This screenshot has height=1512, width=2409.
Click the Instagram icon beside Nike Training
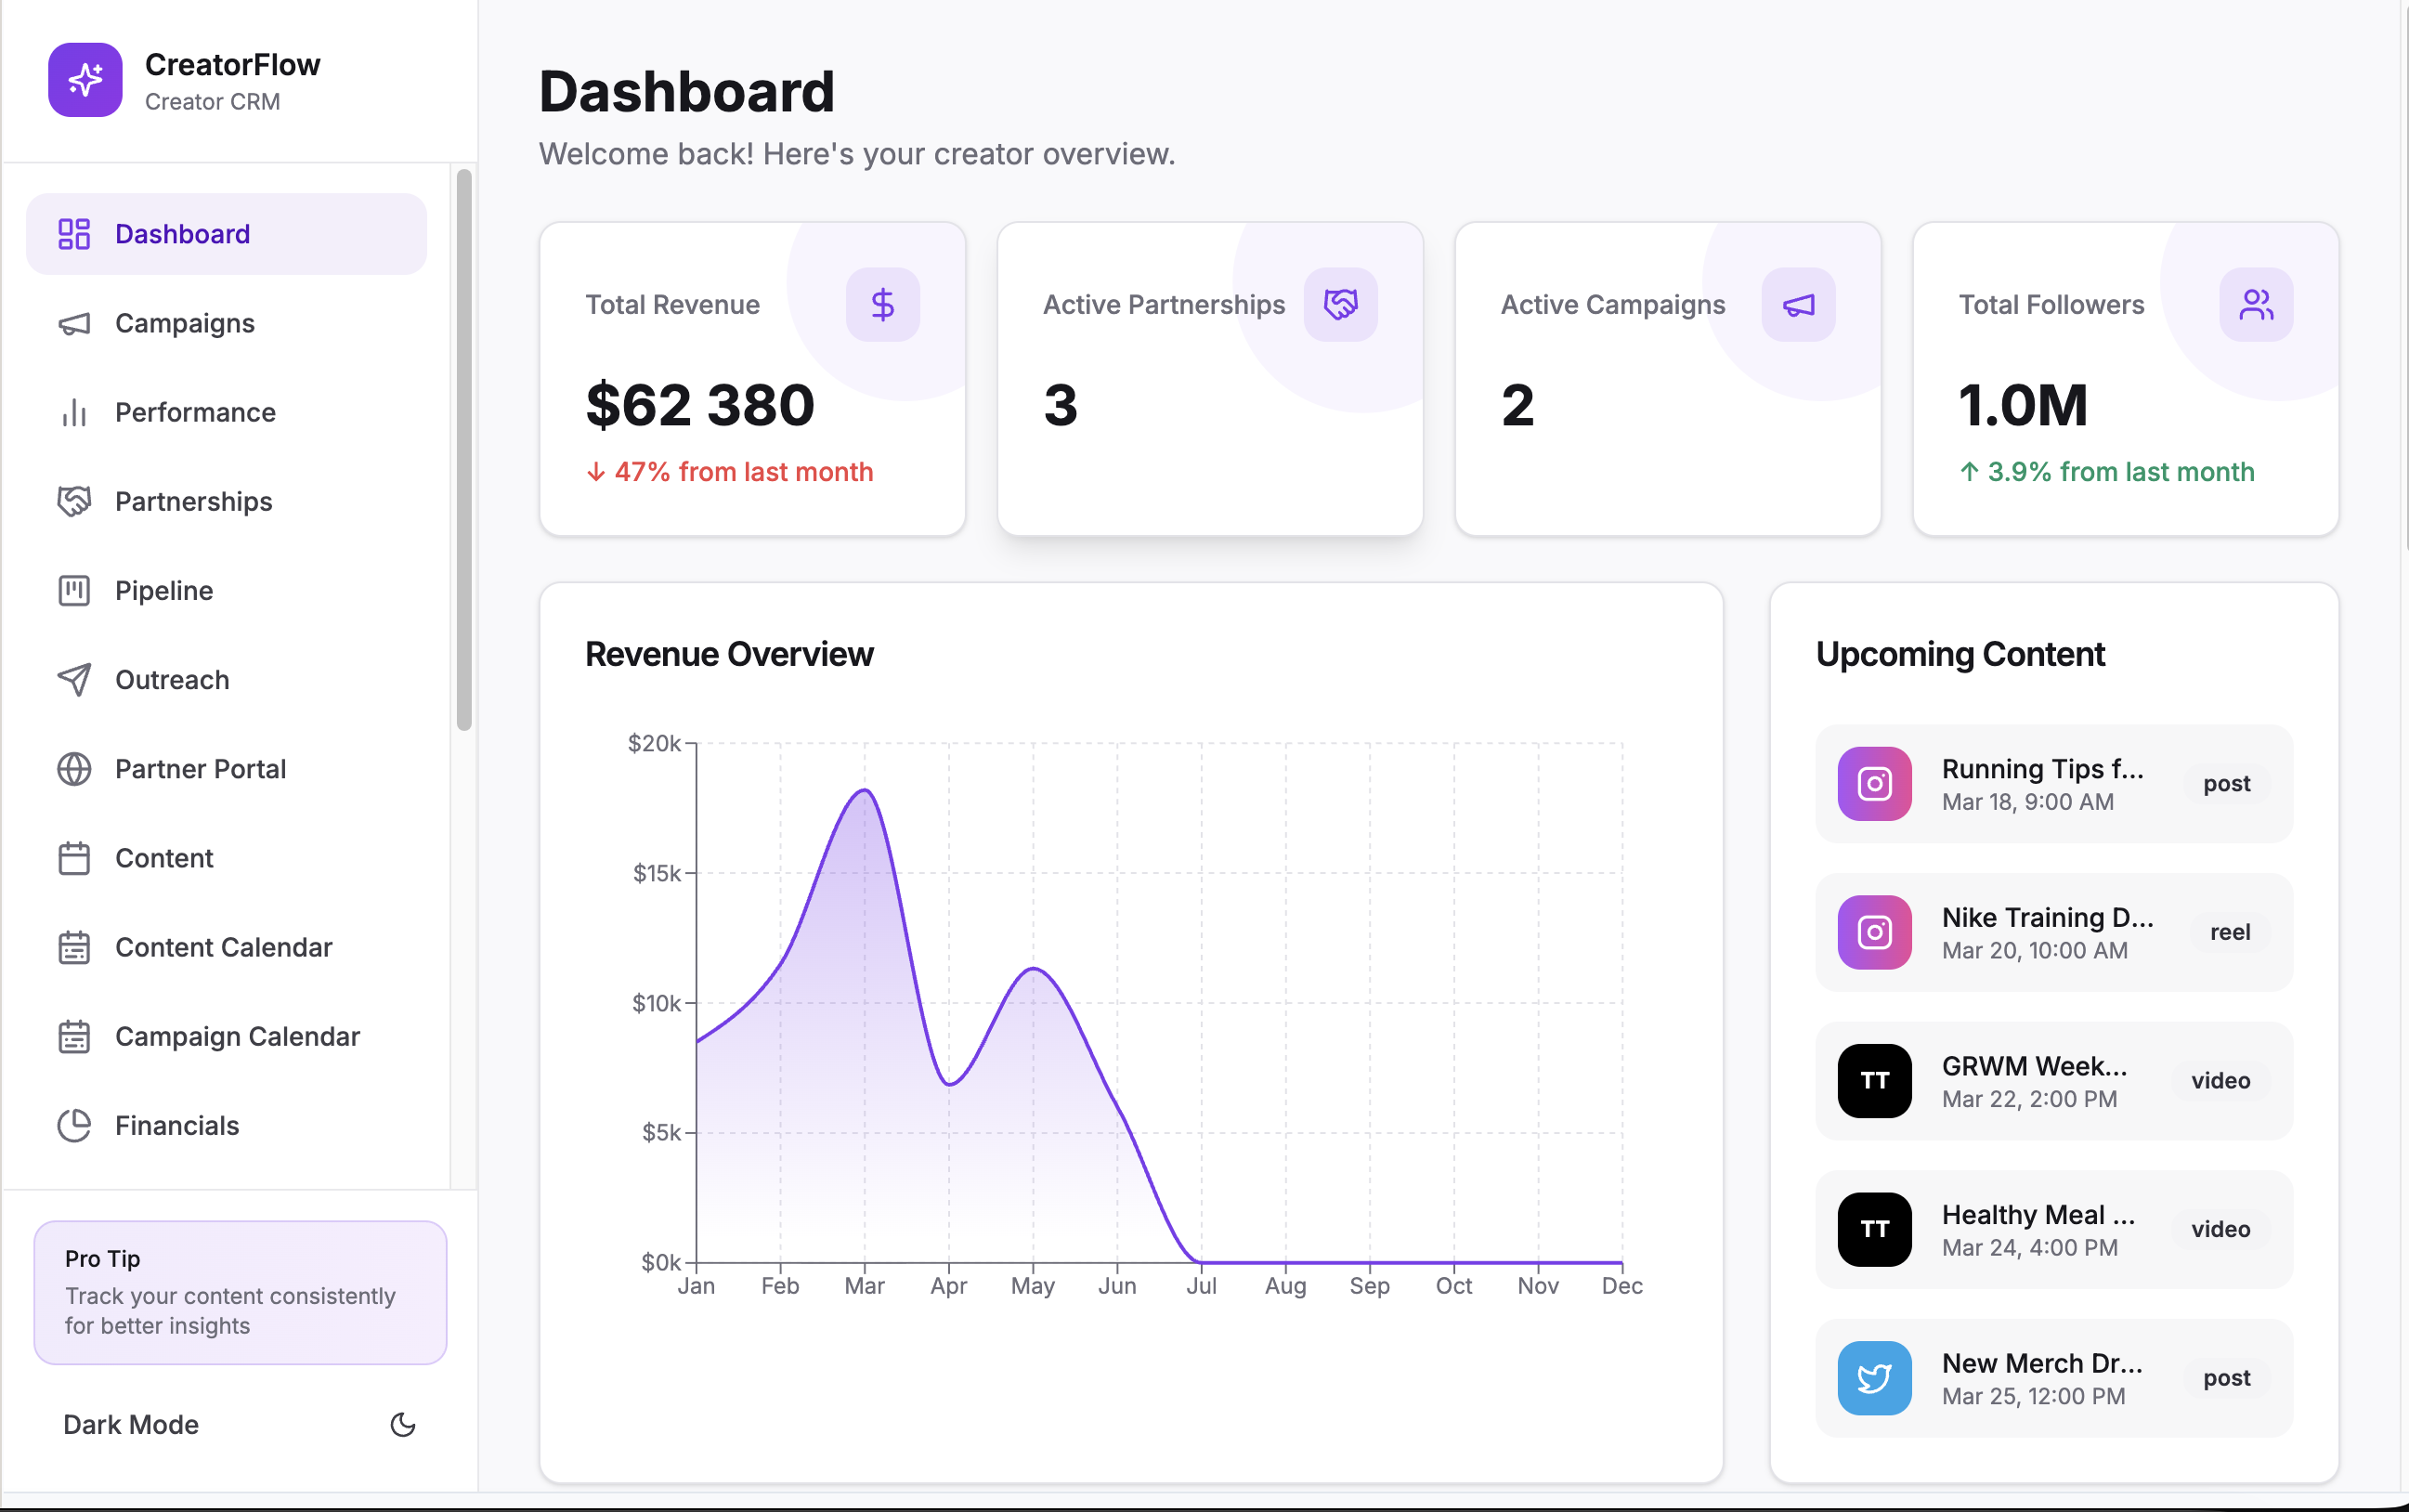coord(1874,932)
